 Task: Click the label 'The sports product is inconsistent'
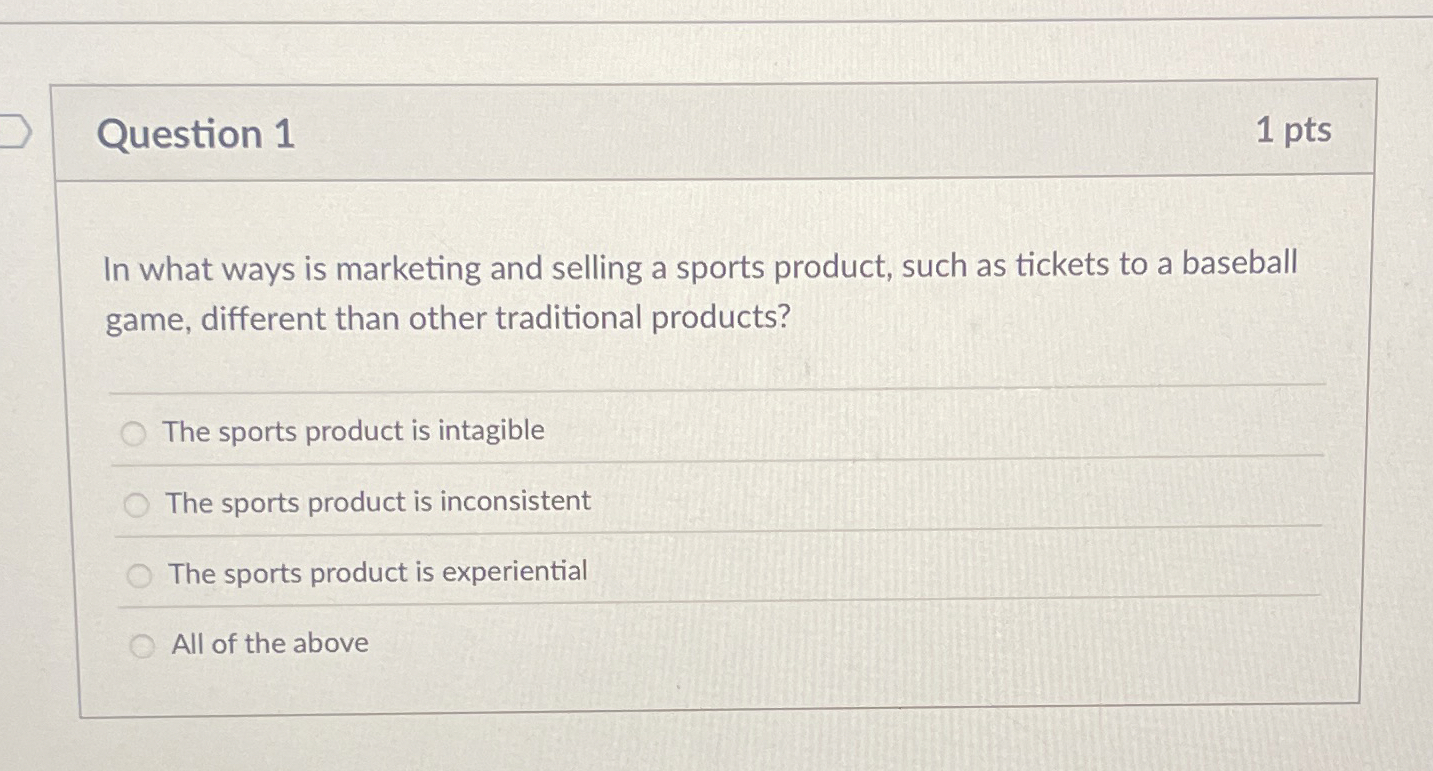coord(378,501)
